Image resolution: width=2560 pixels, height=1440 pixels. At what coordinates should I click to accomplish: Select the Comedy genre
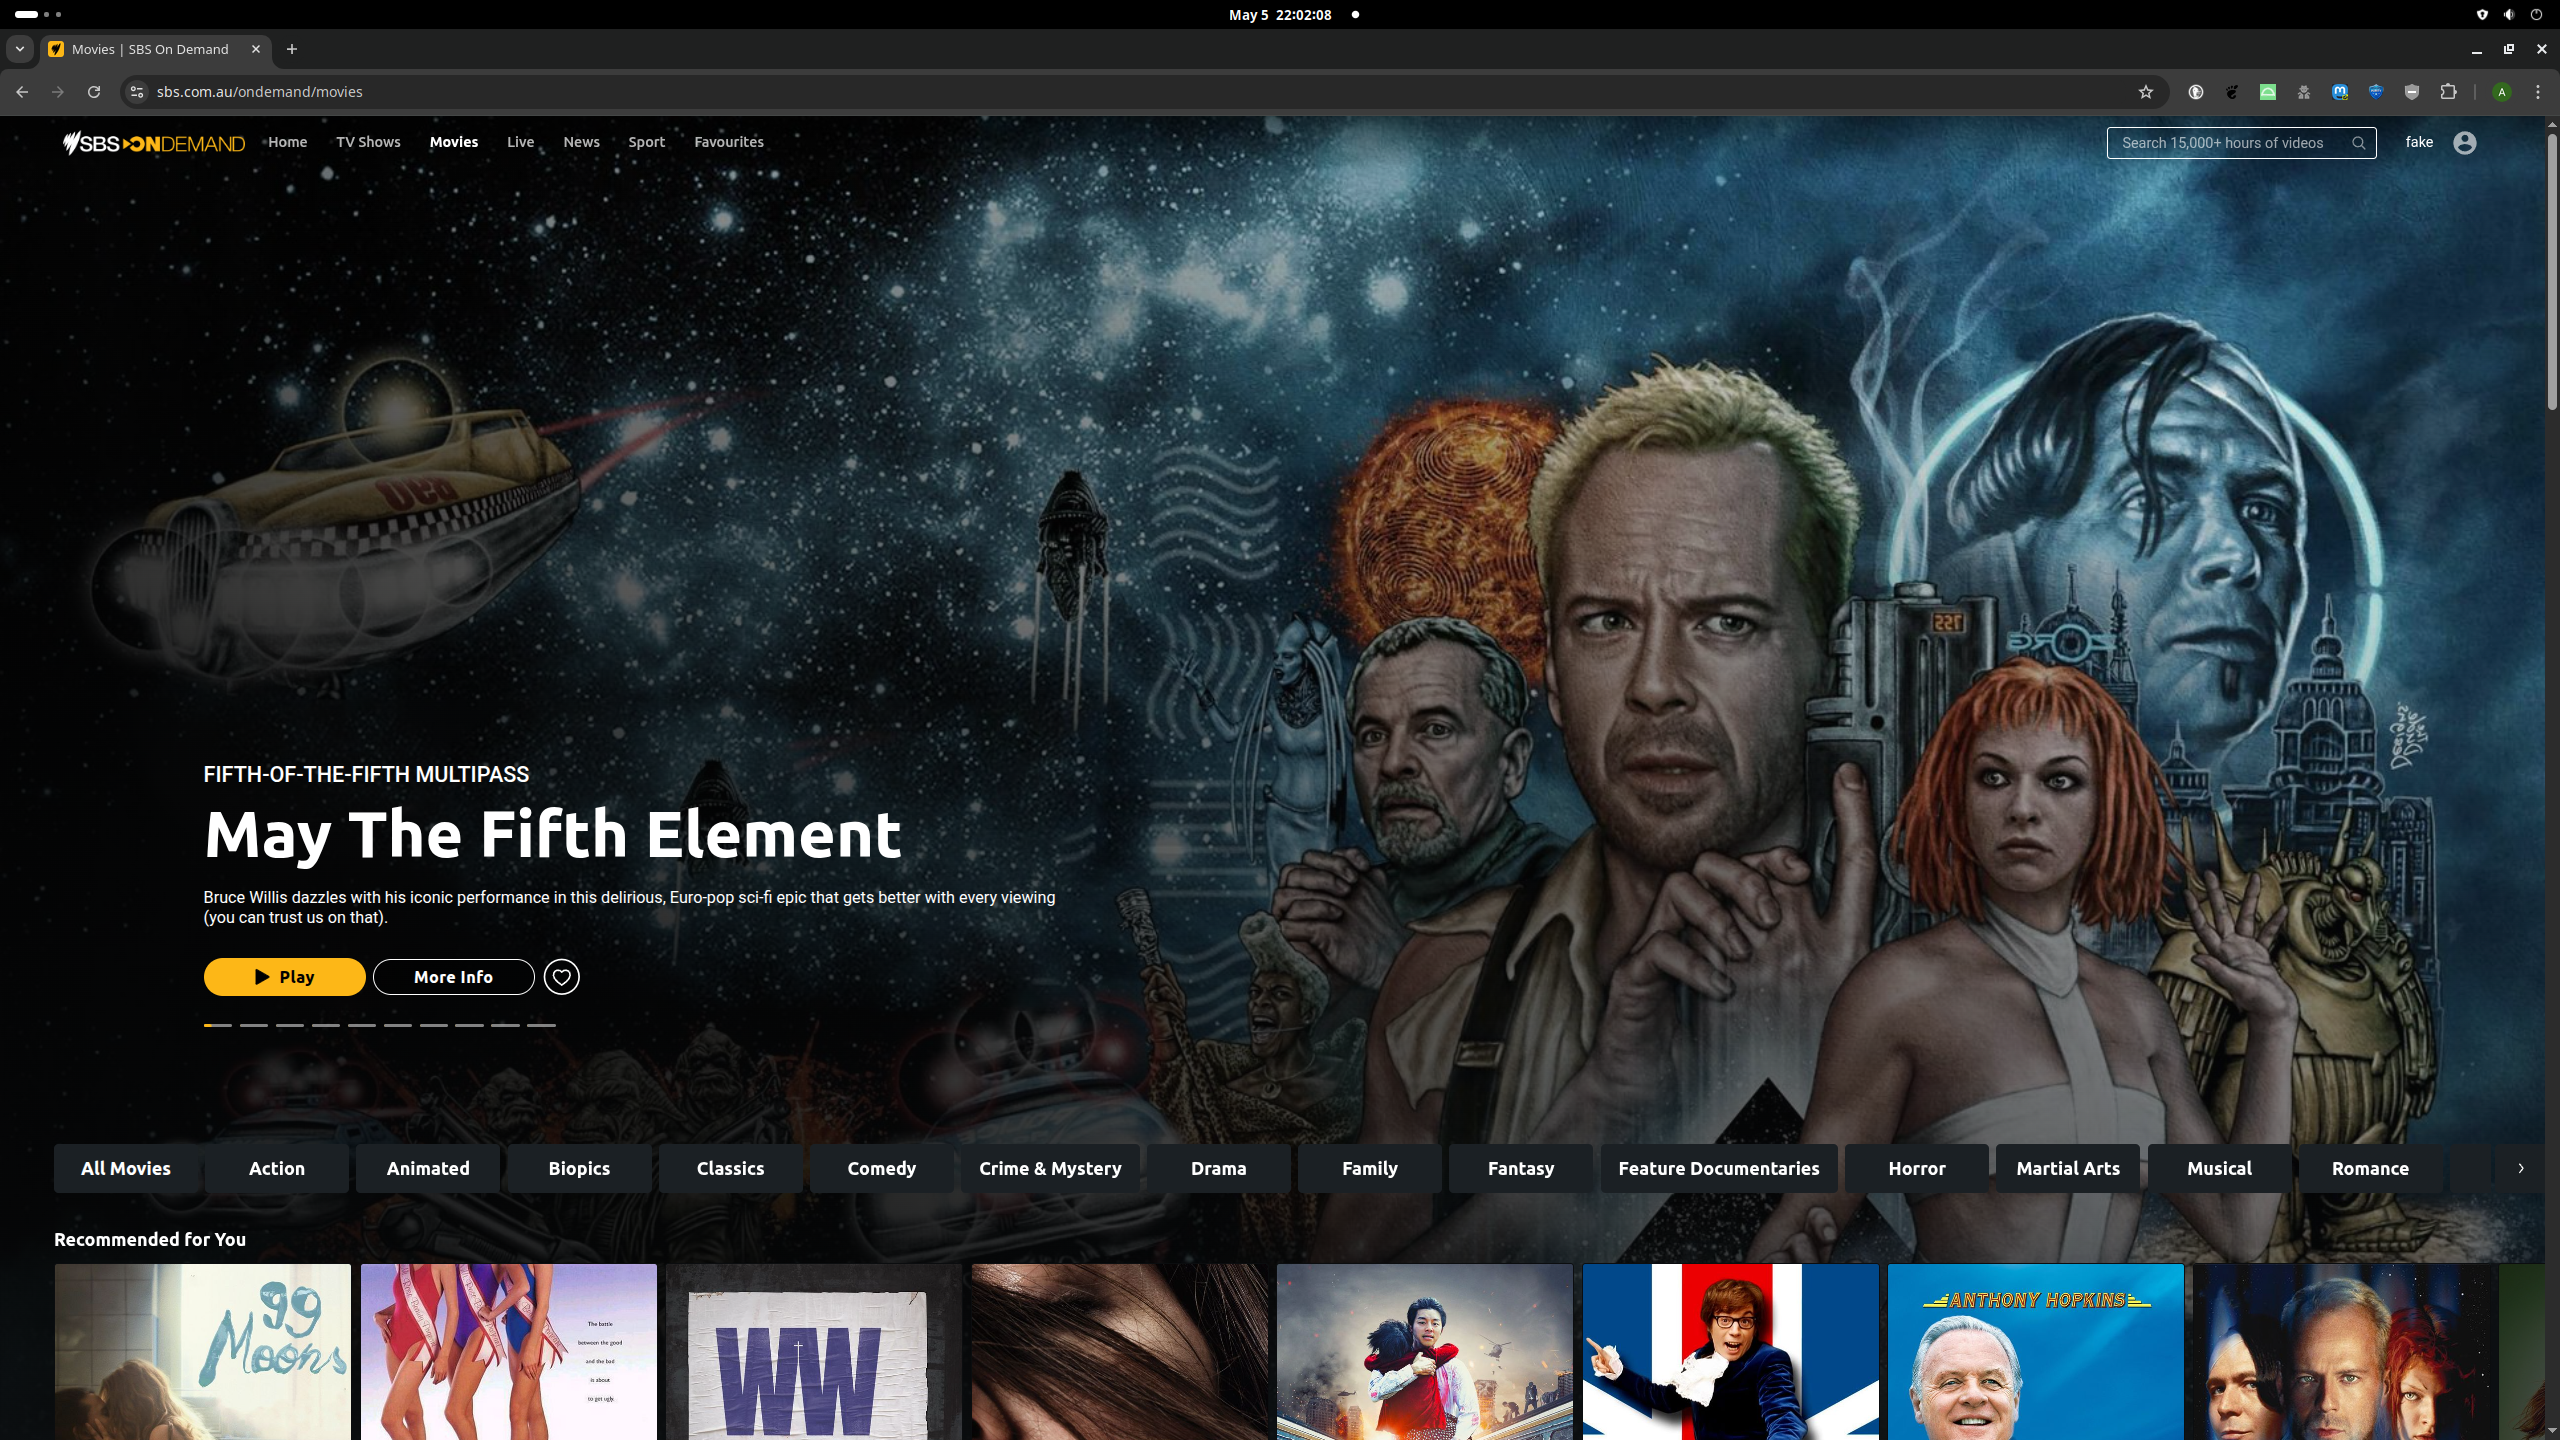pyautogui.click(x=881, y=1168)
